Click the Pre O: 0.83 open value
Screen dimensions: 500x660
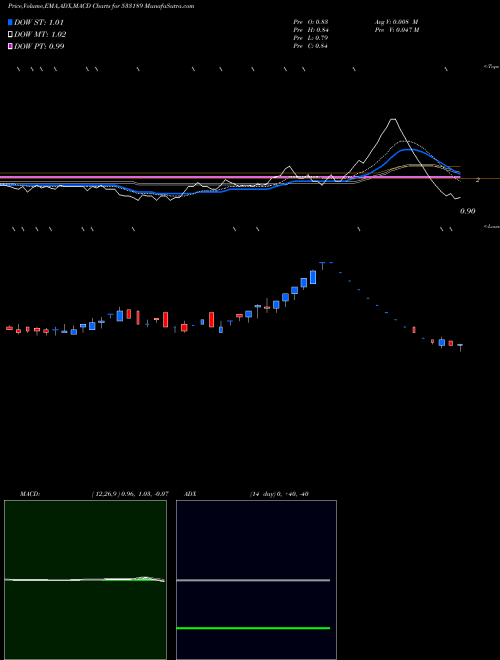pyautogui.click(x=311, y=22)
